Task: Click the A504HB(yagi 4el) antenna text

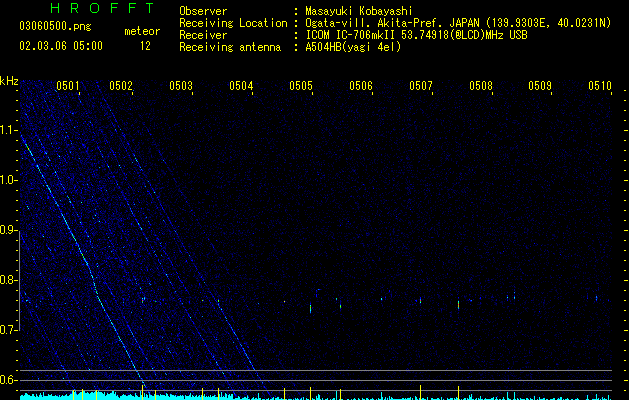Action: [x=353, y=47]
